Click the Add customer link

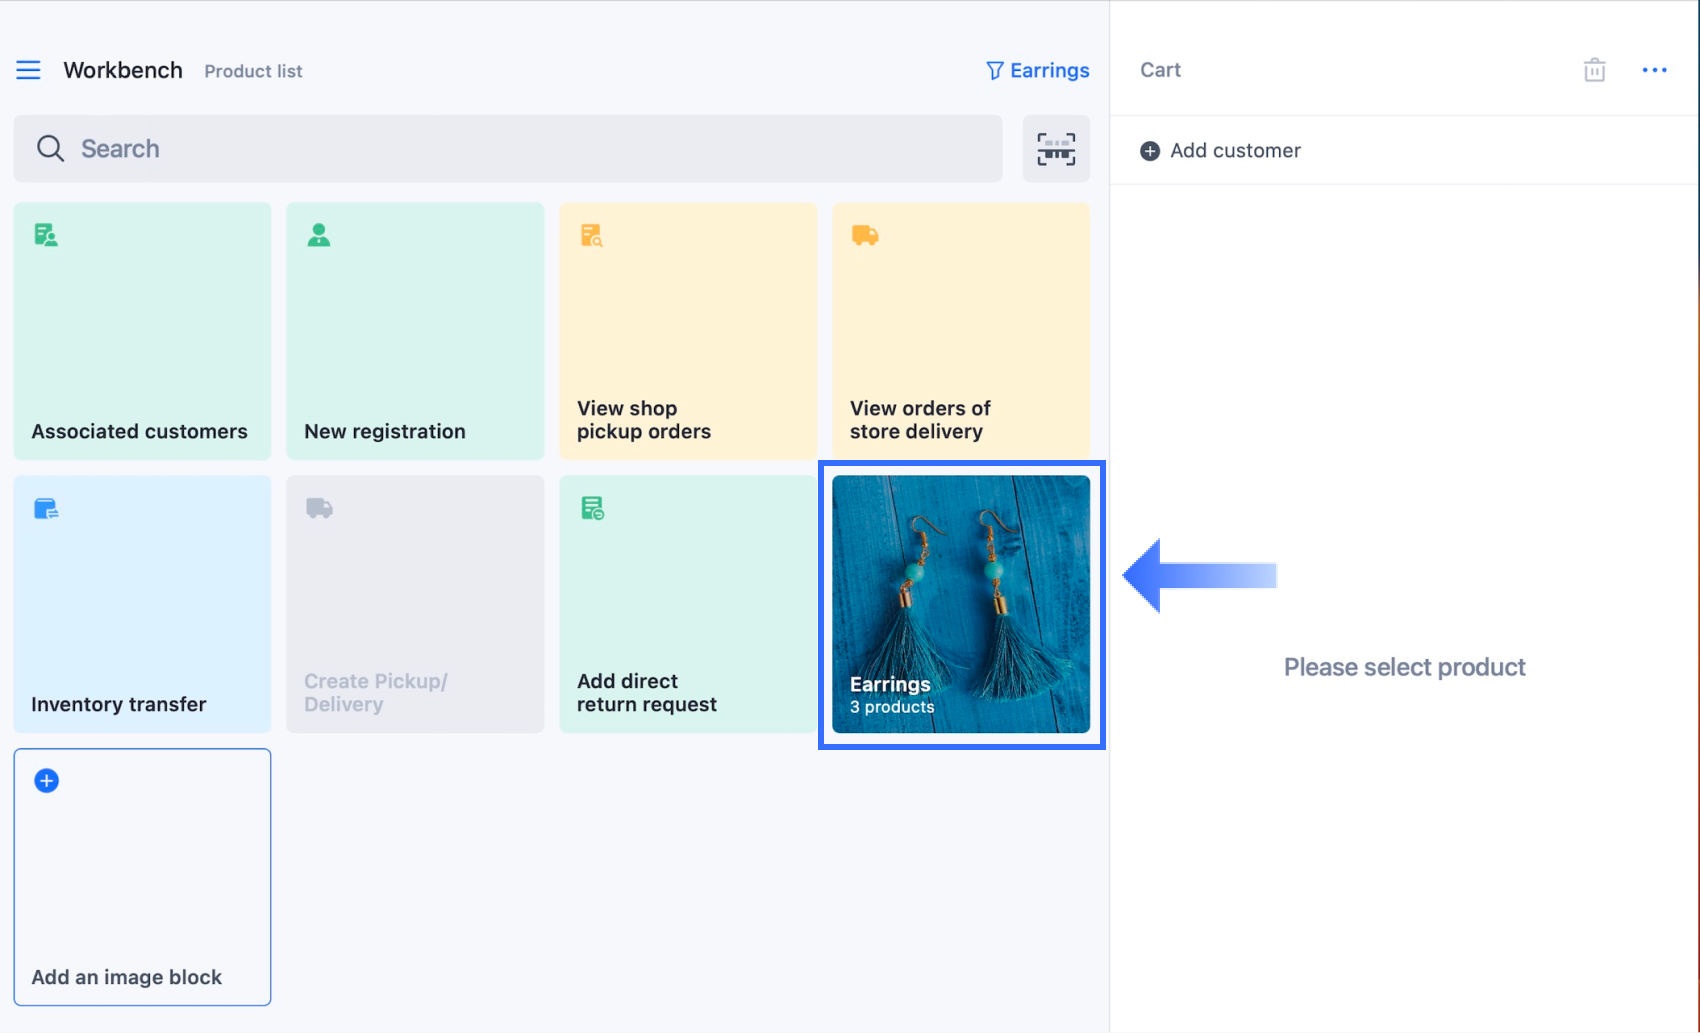pyautogui.click(x=1235, y=151)
